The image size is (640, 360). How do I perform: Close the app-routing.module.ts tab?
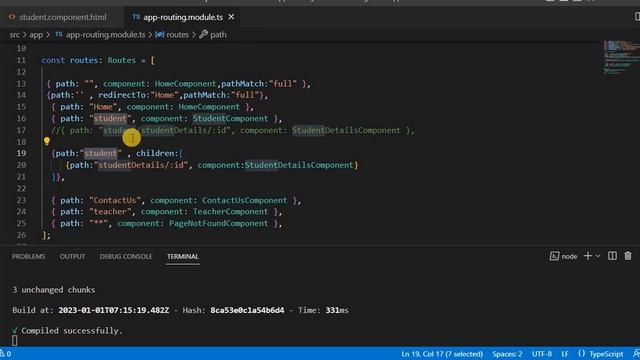tap(231, 17)
